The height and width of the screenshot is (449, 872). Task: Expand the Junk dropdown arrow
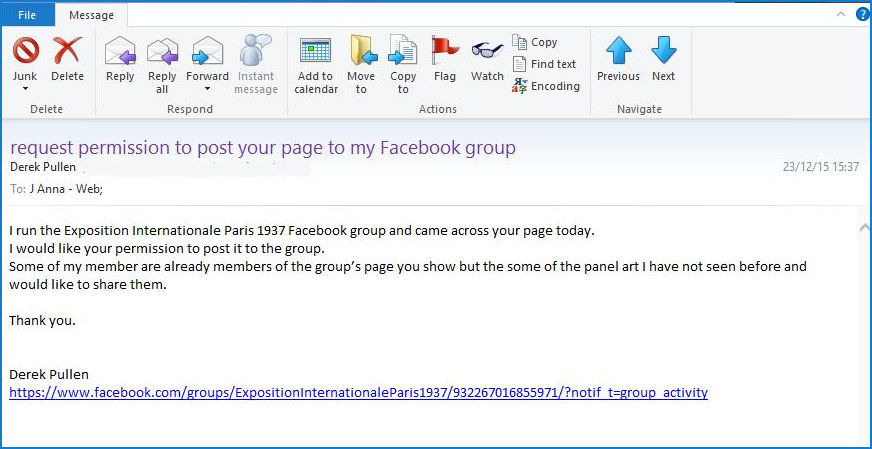[25, 89]
